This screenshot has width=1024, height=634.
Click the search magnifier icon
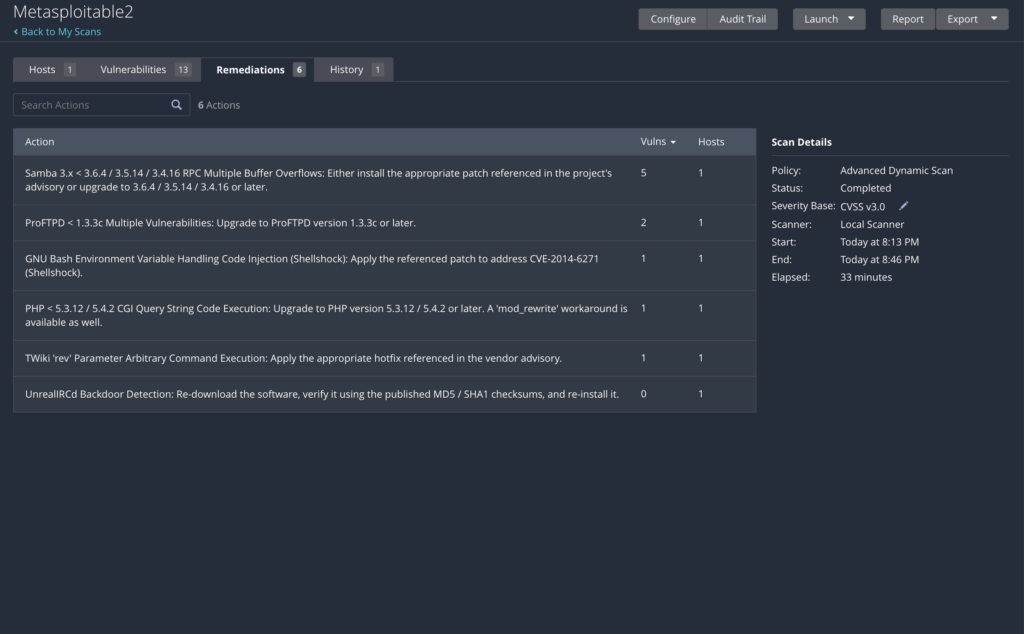click(176, 104)
